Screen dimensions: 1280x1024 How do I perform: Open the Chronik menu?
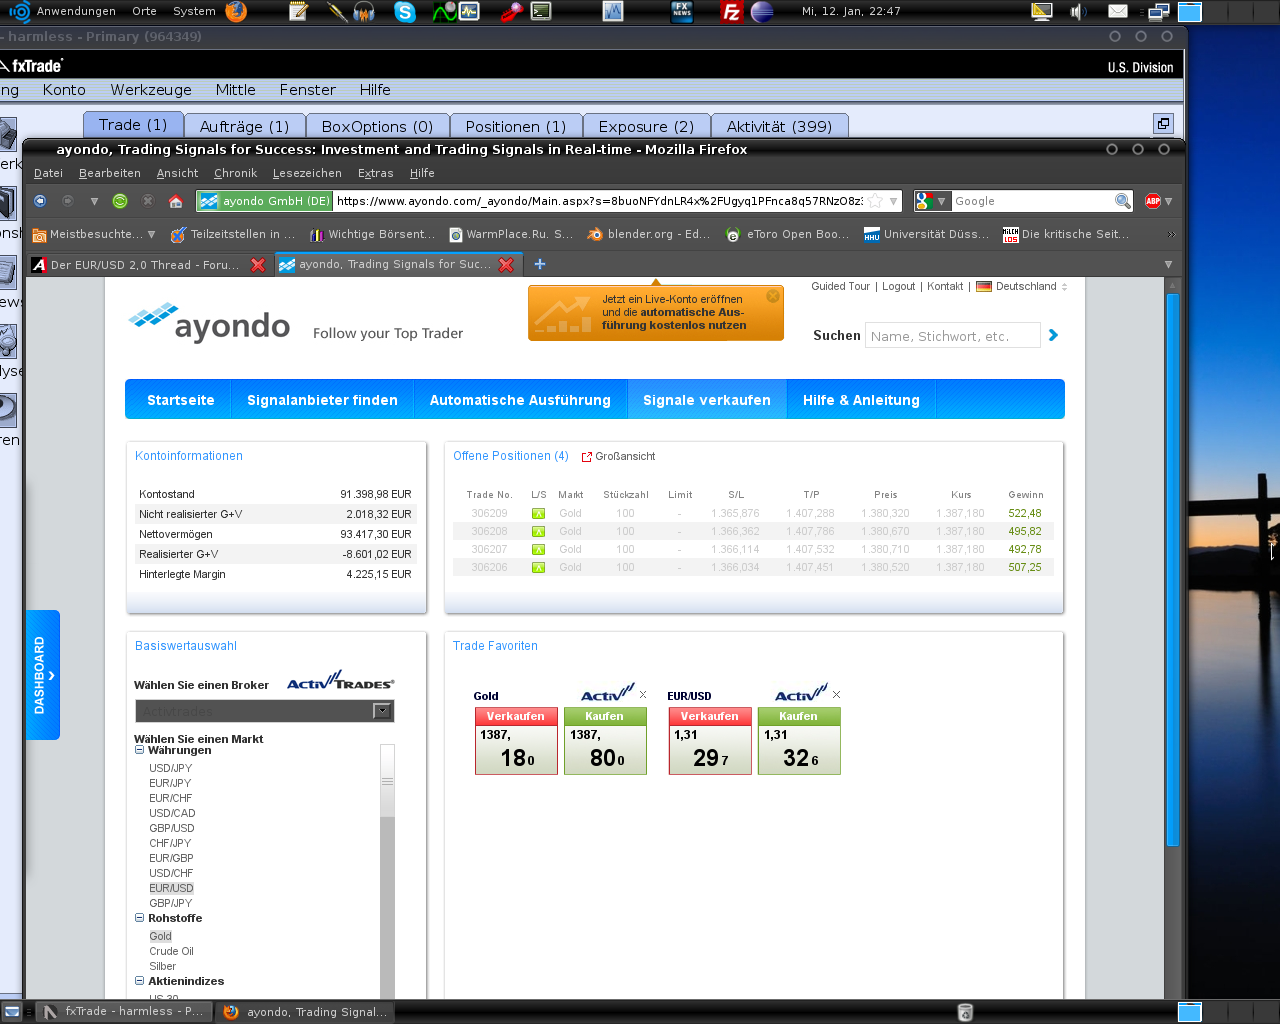coord(235,173)
